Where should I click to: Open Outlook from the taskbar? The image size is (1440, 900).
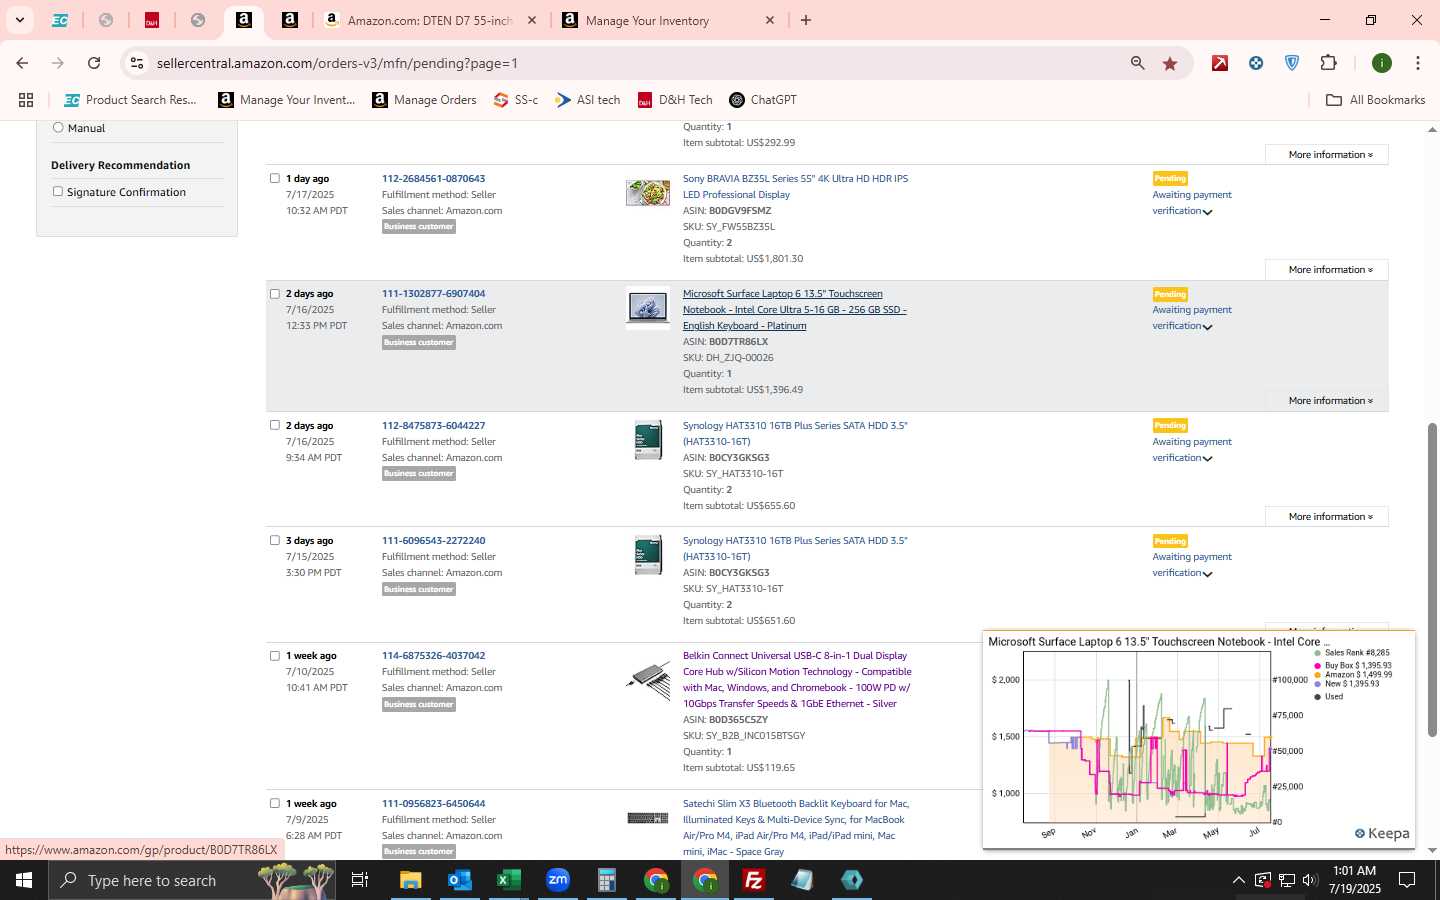pyautogui.click(x=459, y=880)
